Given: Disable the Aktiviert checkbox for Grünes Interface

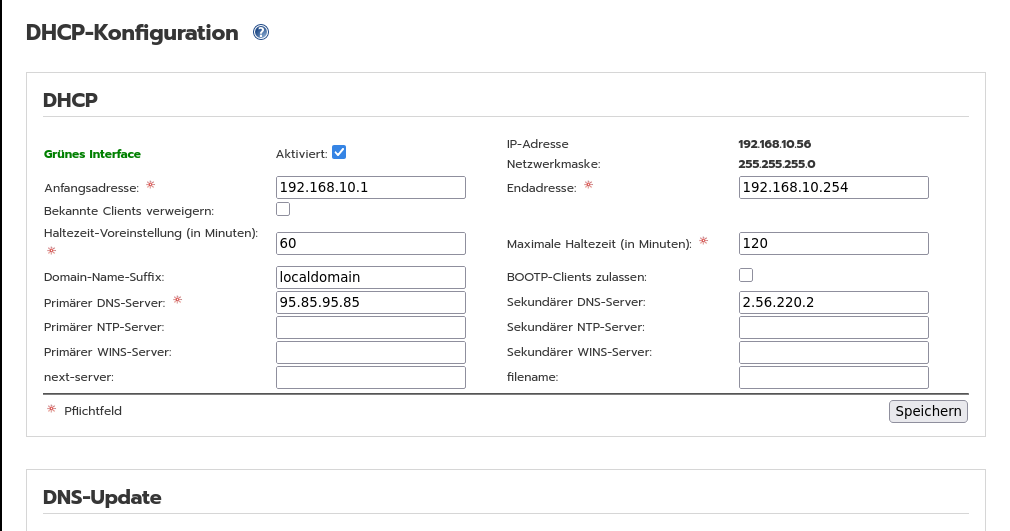Looking at the screenshot, I should 339,152.
